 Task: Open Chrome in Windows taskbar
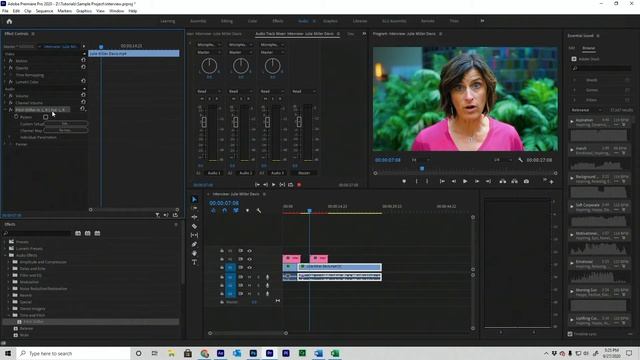[x=204, y=353]
